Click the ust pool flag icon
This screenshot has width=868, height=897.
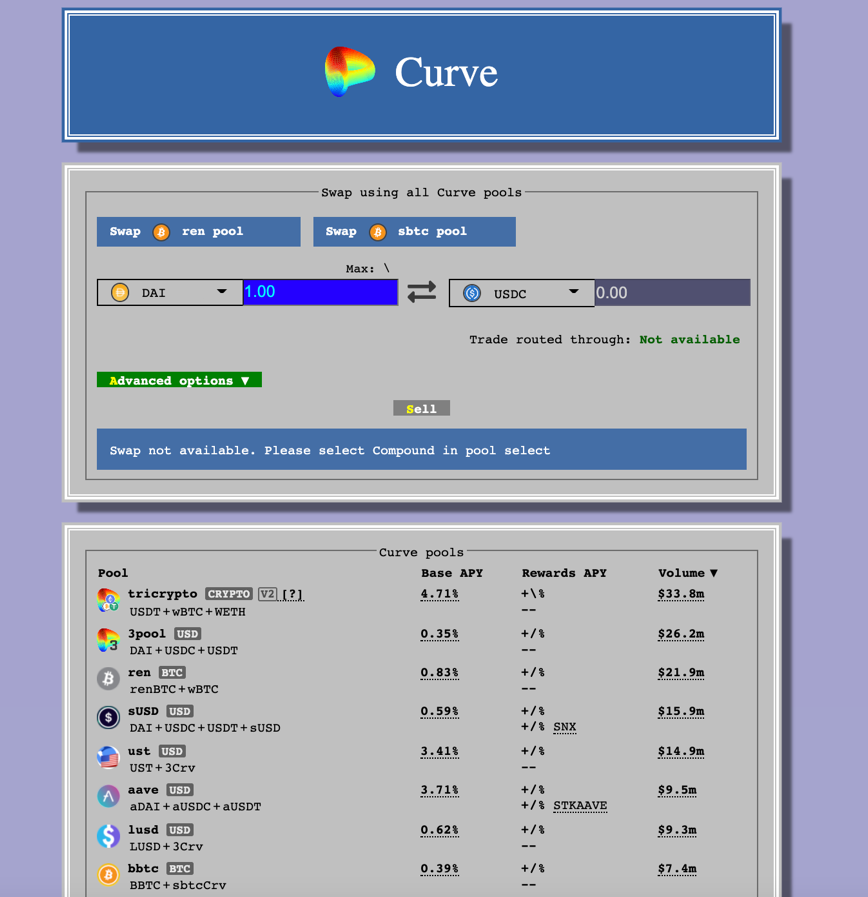pos(108,757)
